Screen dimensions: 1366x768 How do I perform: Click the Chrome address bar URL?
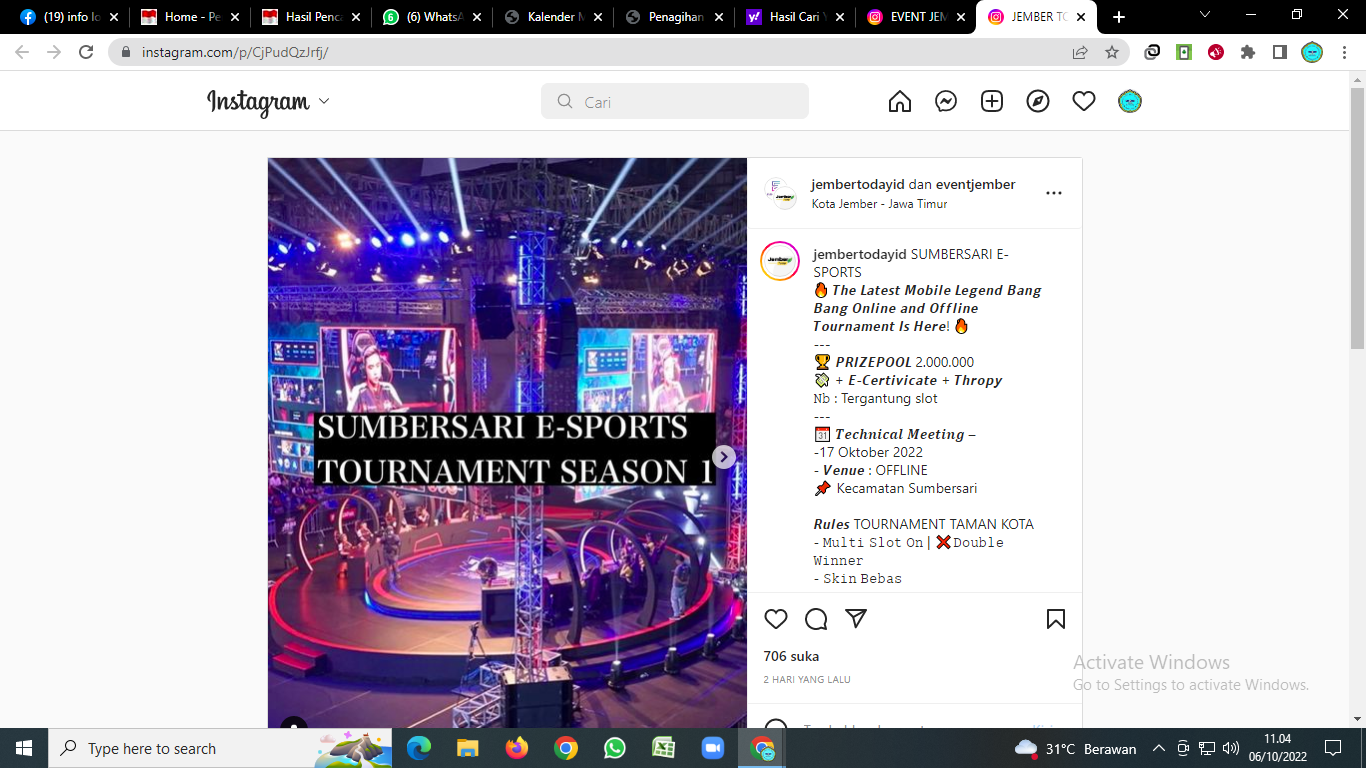(235, 52)
